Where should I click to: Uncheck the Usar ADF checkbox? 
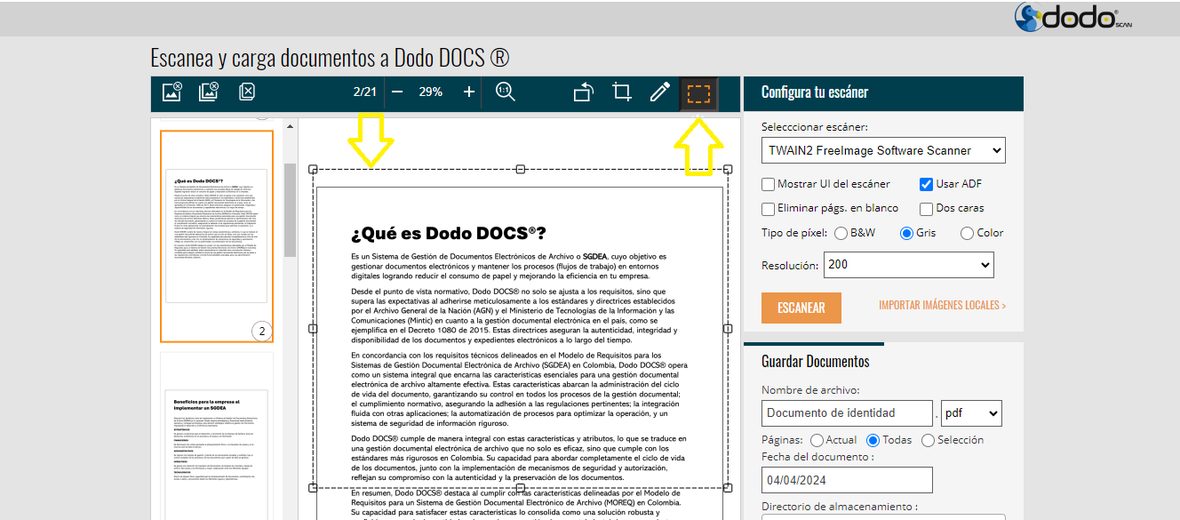pyautogui.click(x=926, y=184)
